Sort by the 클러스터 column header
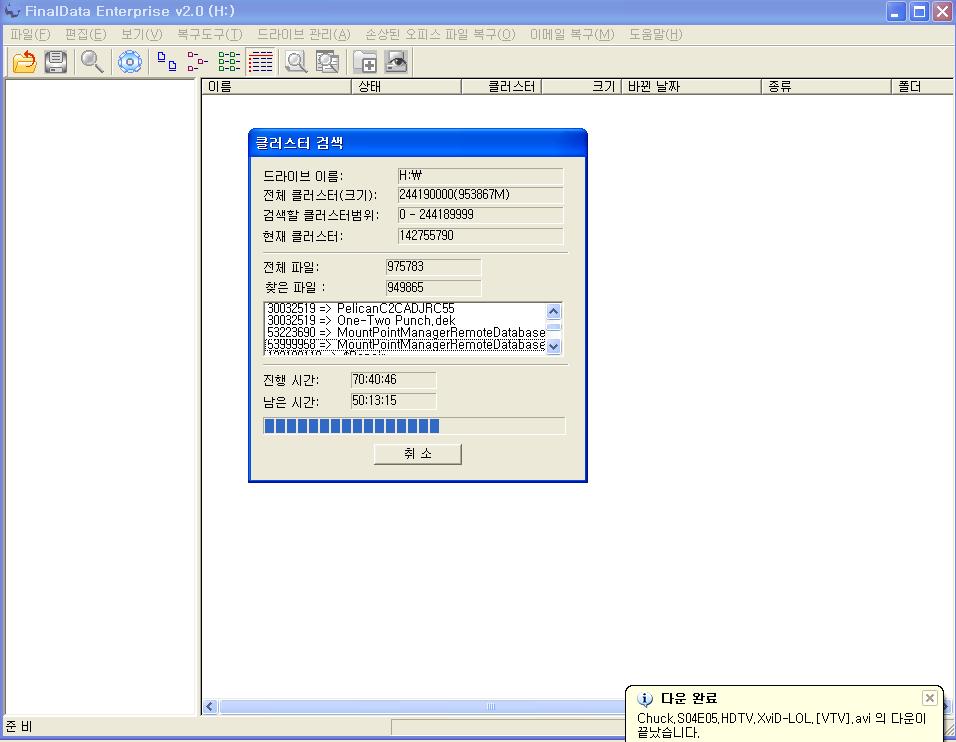The image size is (956, 742). pyautogui.click(x=501, y=87)
